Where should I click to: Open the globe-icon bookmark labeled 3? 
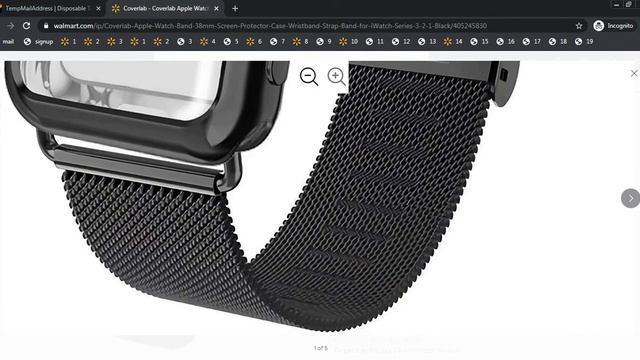[x=185, y=41]
